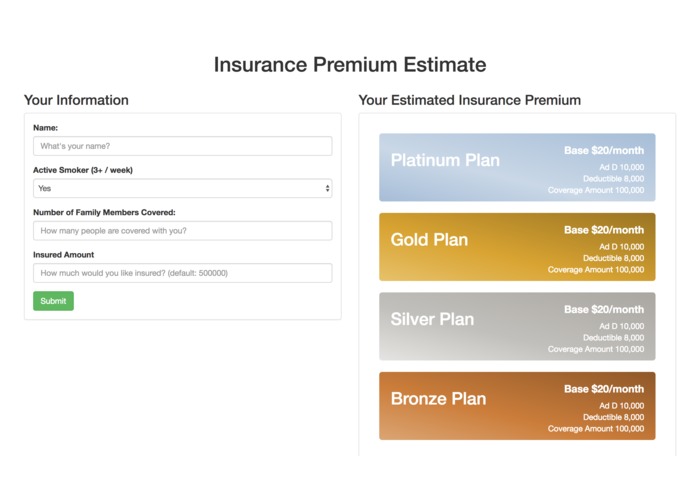
Task: Select the Bronze Plan card
Action: tap(517, 406)
